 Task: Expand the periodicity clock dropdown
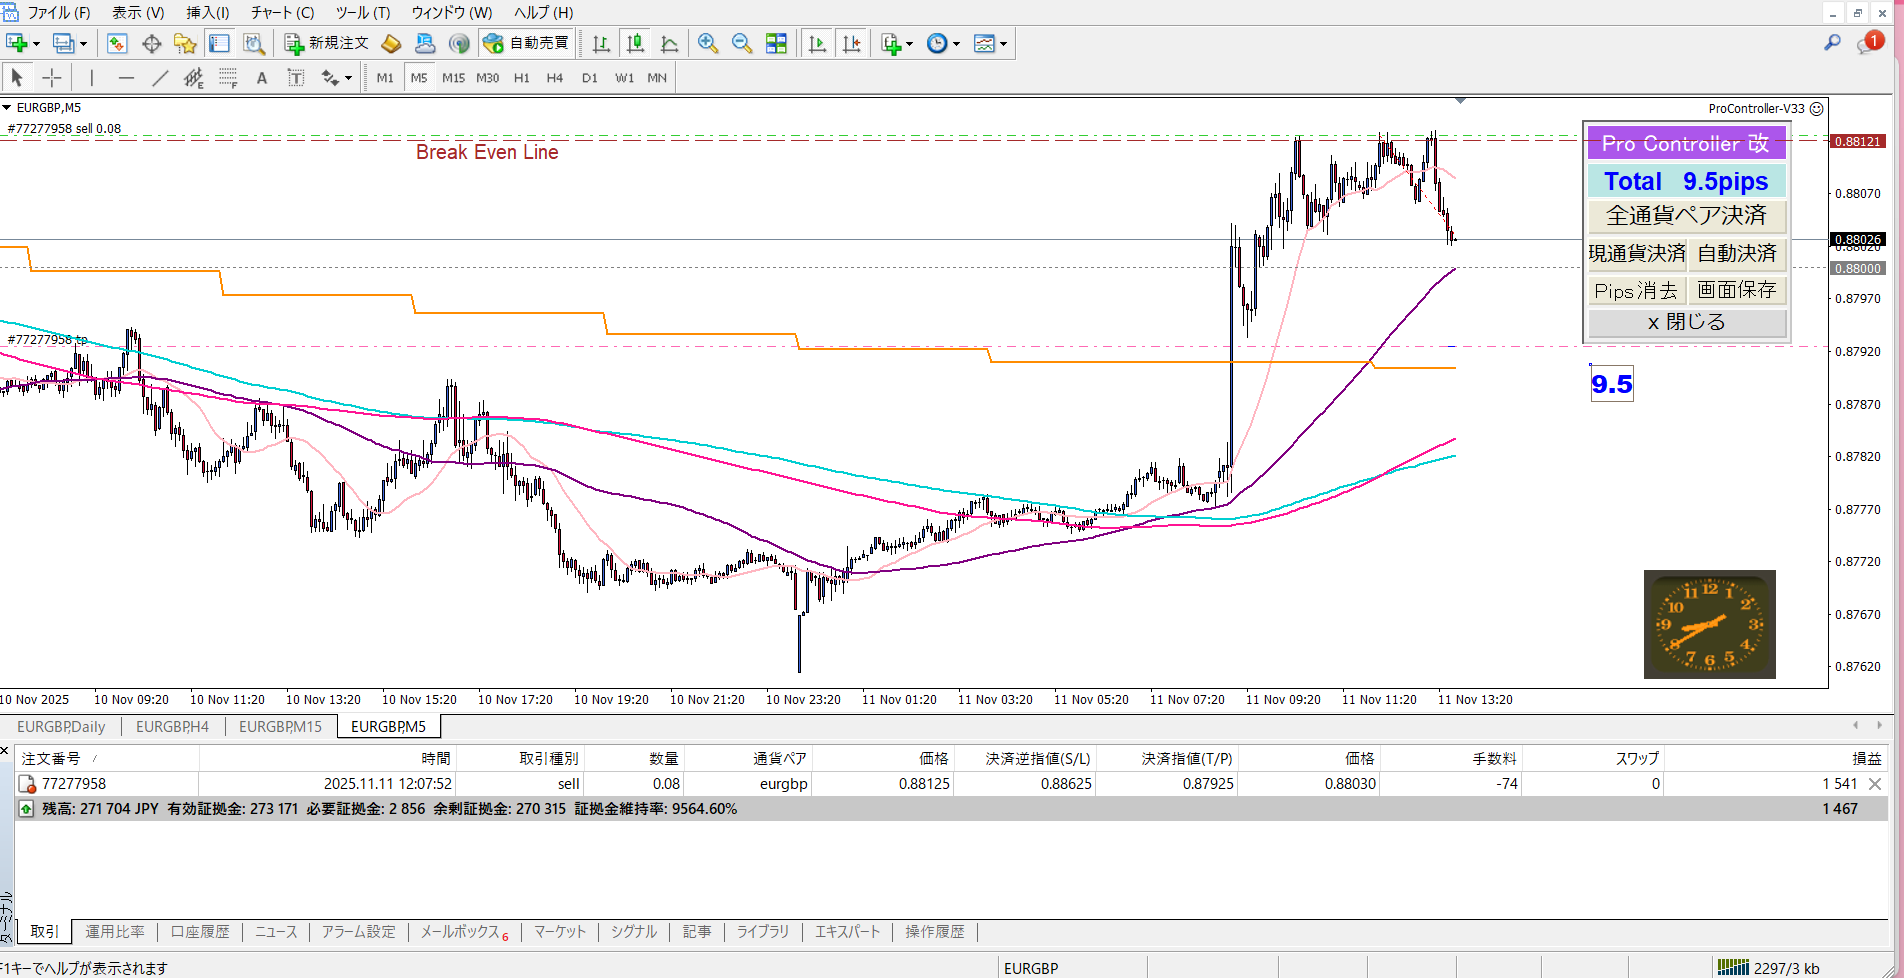tap(956, 43)
